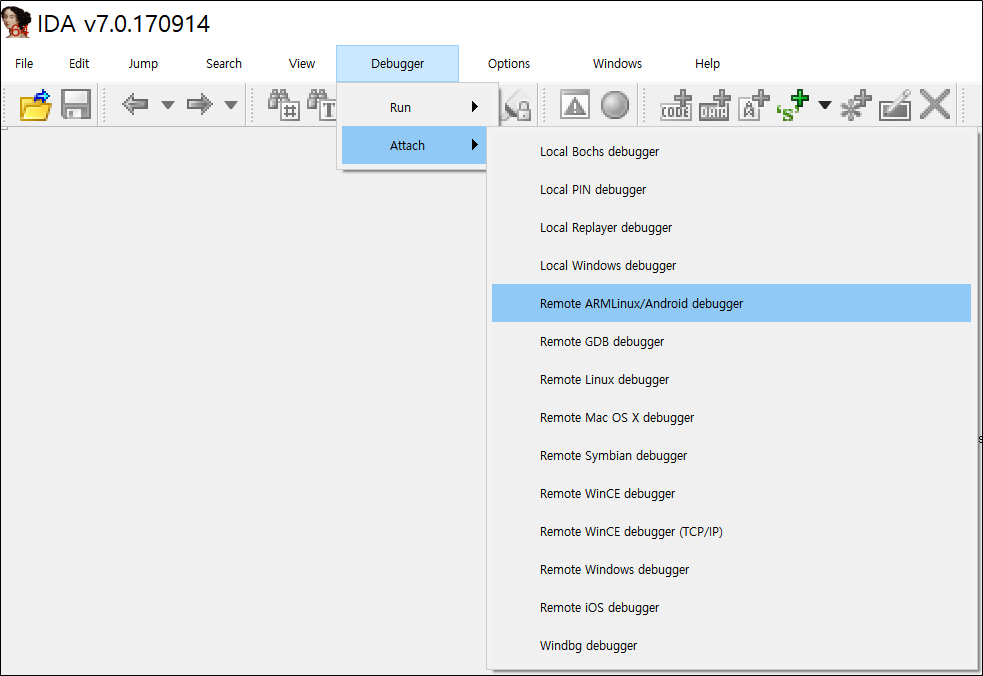The image size is (983, 676).
Task: Click the binoculars search immediate value icon
Action: (x=283, y=105)
